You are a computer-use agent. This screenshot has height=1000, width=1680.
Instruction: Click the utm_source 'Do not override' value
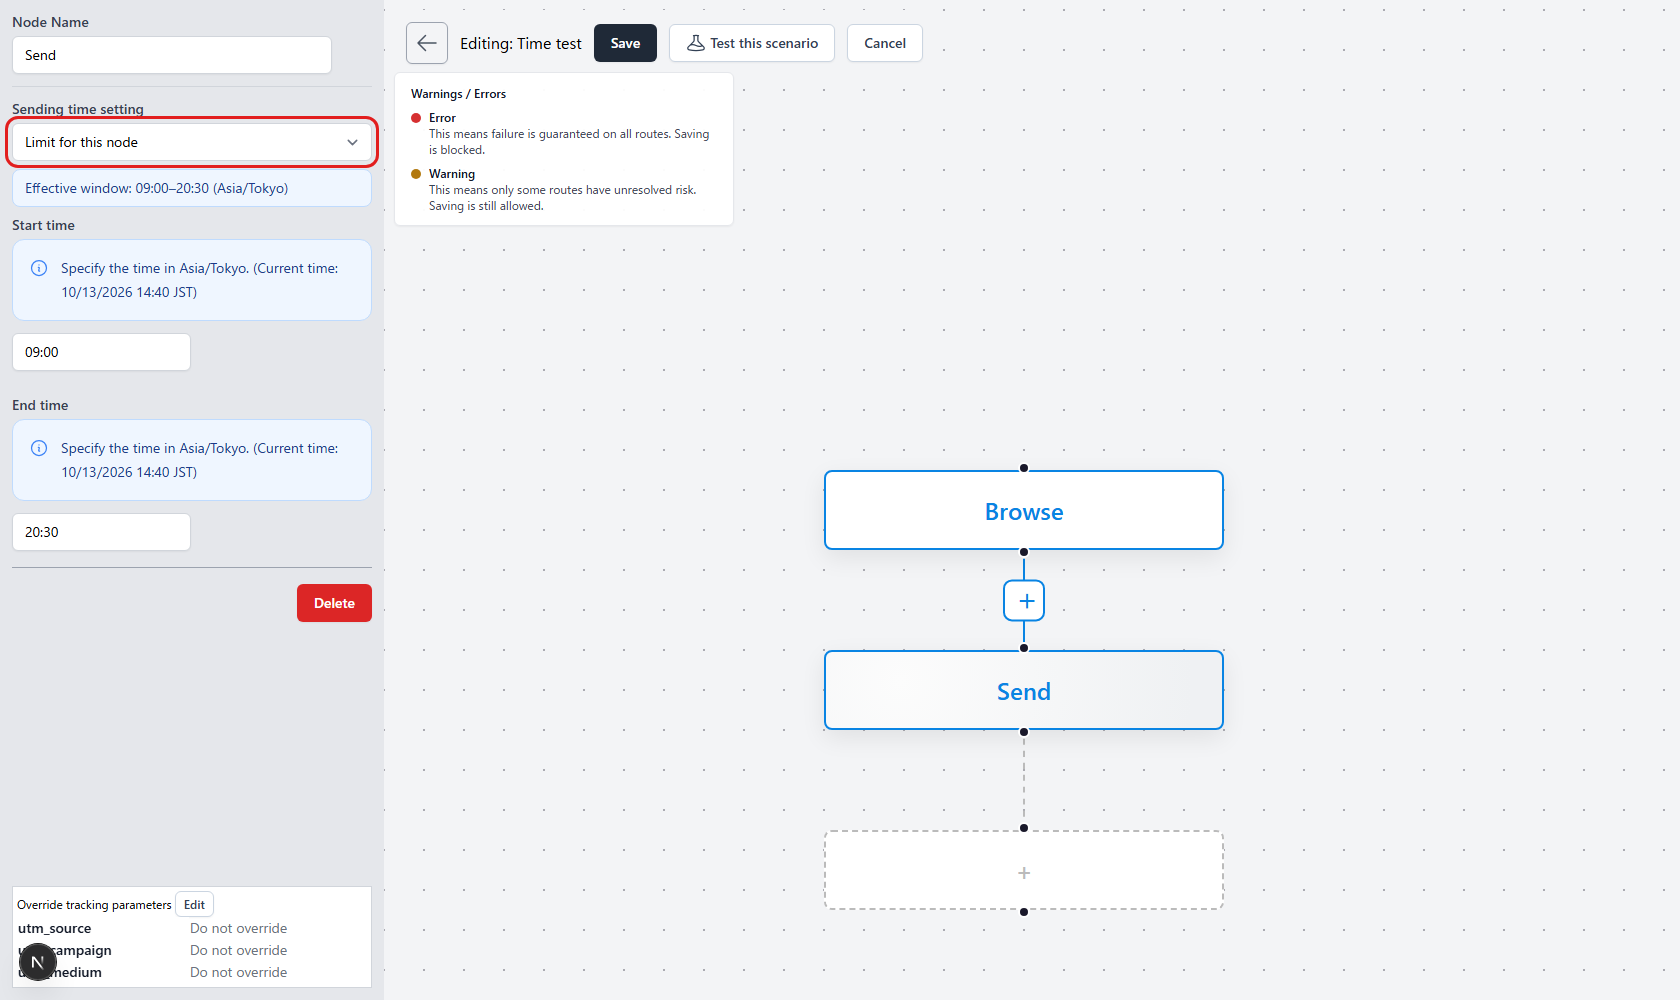[238, 928]
